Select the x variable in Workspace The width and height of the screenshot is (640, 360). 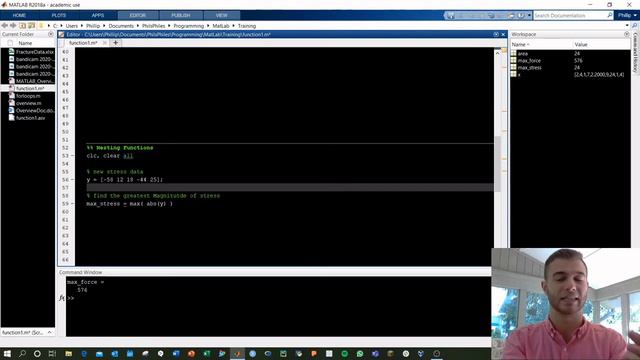pyautogui.click(x=519, y=75)
